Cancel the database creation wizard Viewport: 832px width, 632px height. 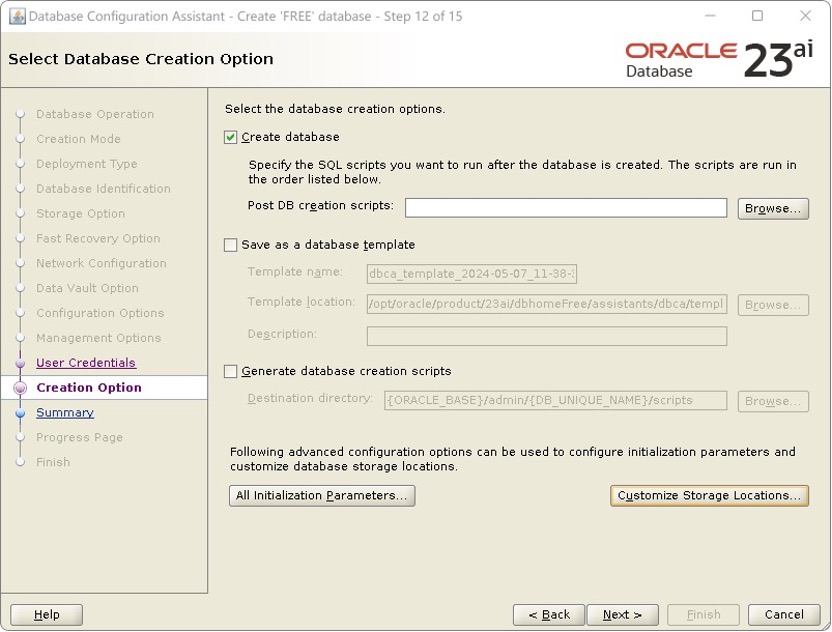(x=784, y=614)
